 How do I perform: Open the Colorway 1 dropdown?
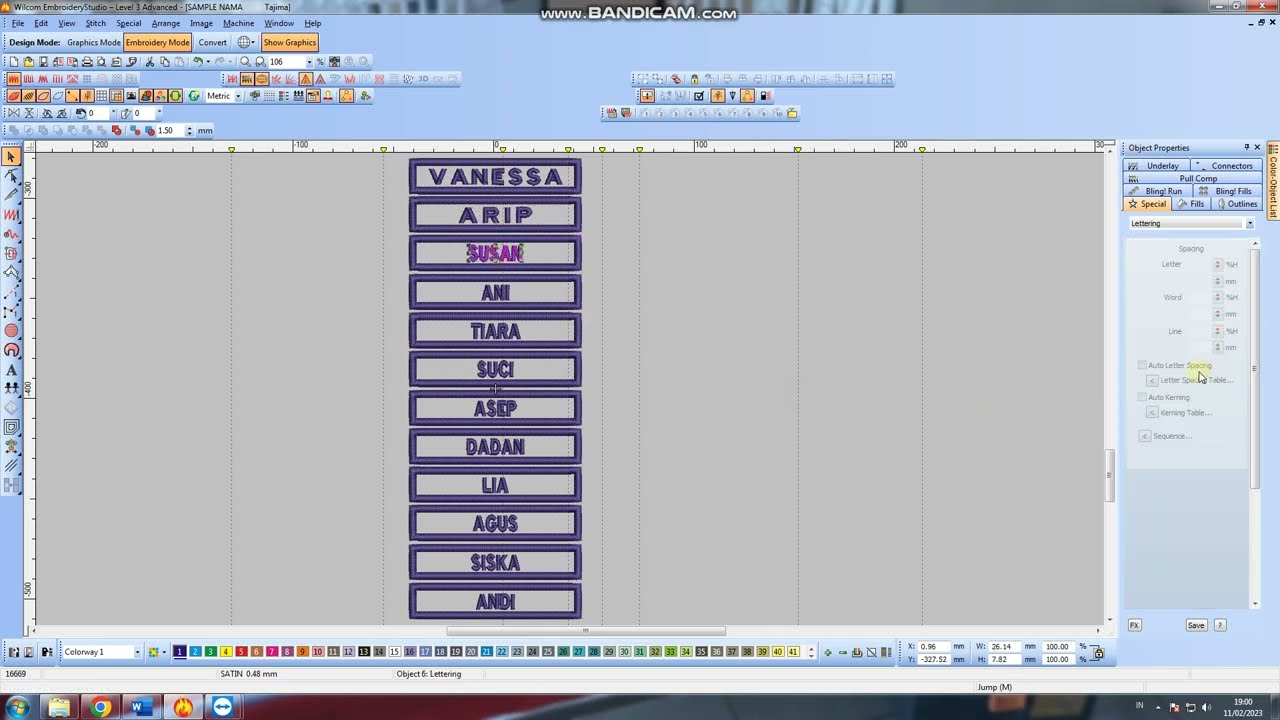click(x=137, y=652)
